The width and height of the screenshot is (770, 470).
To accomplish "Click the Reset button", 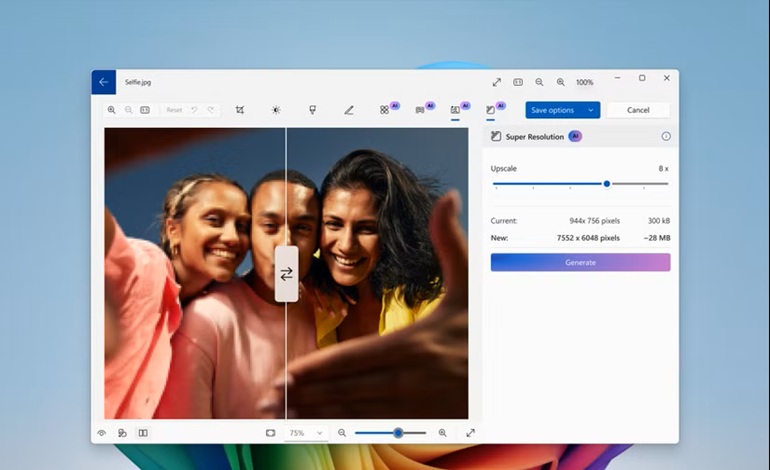I will pos(174,110).
